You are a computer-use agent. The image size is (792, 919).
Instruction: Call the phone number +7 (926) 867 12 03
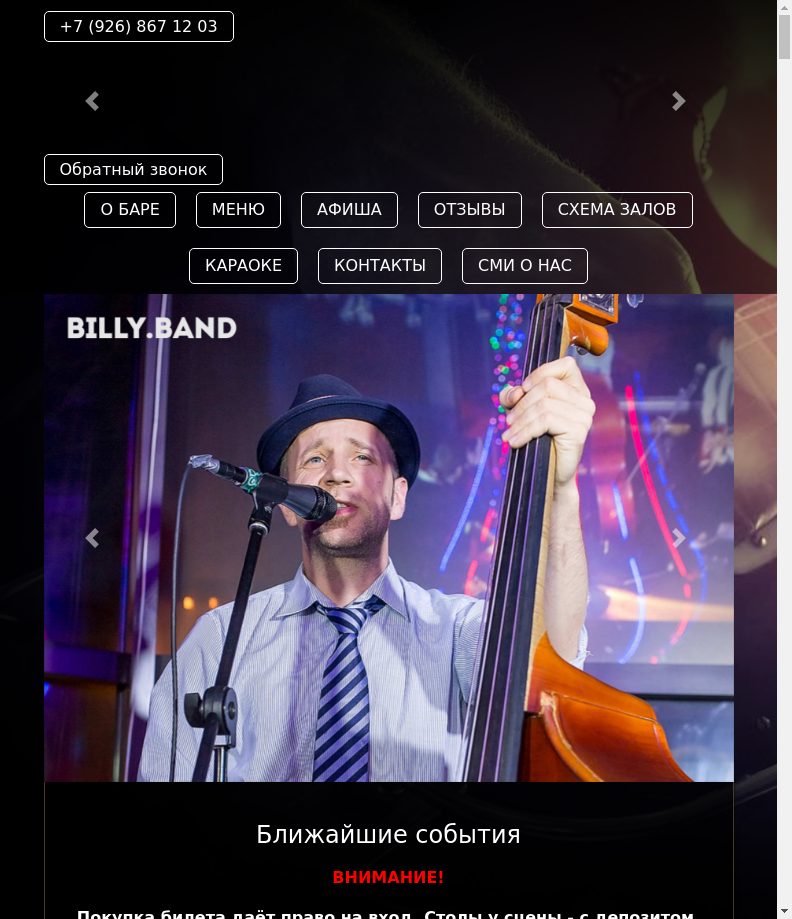(x=139, y=26)
